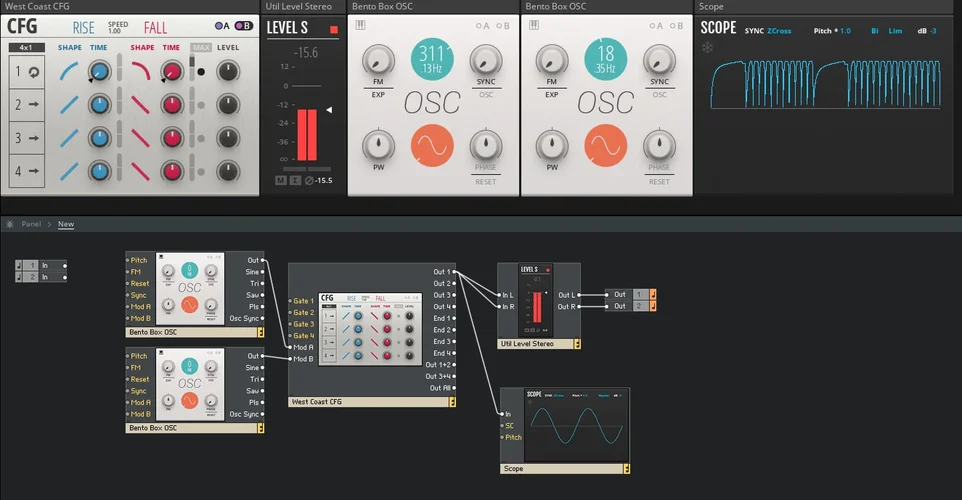Select the orange sine waveform on the 311 Hz OSC
Screen dimensions: 962x500
click(432, 146)
